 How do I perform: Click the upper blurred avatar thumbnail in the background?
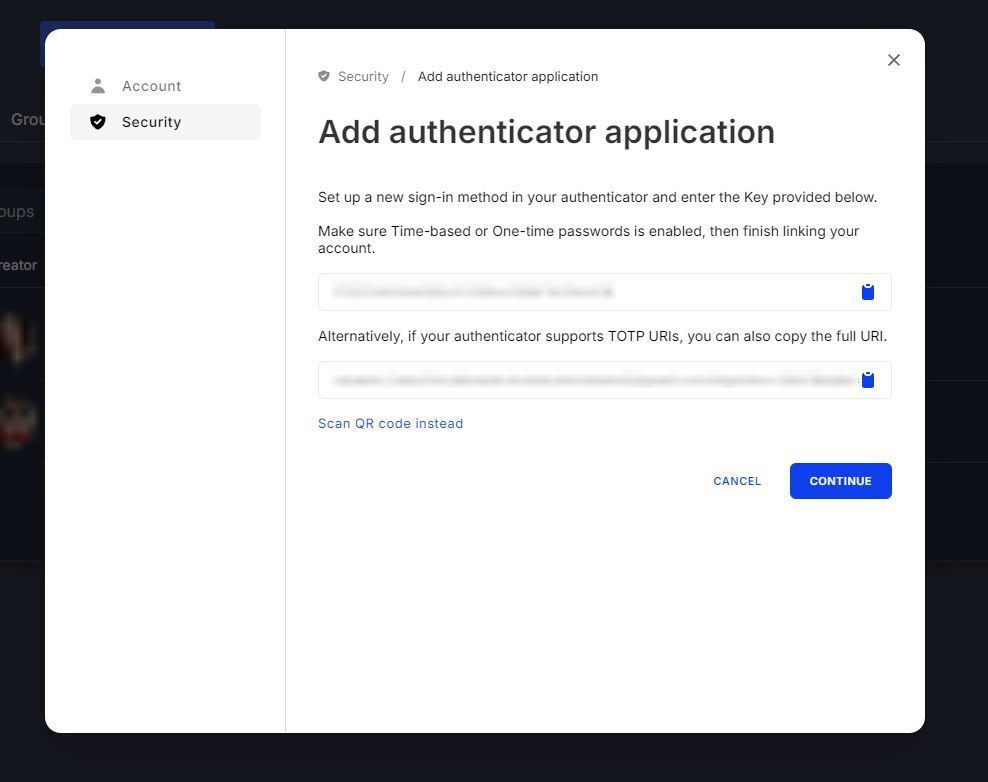point(20,338)
